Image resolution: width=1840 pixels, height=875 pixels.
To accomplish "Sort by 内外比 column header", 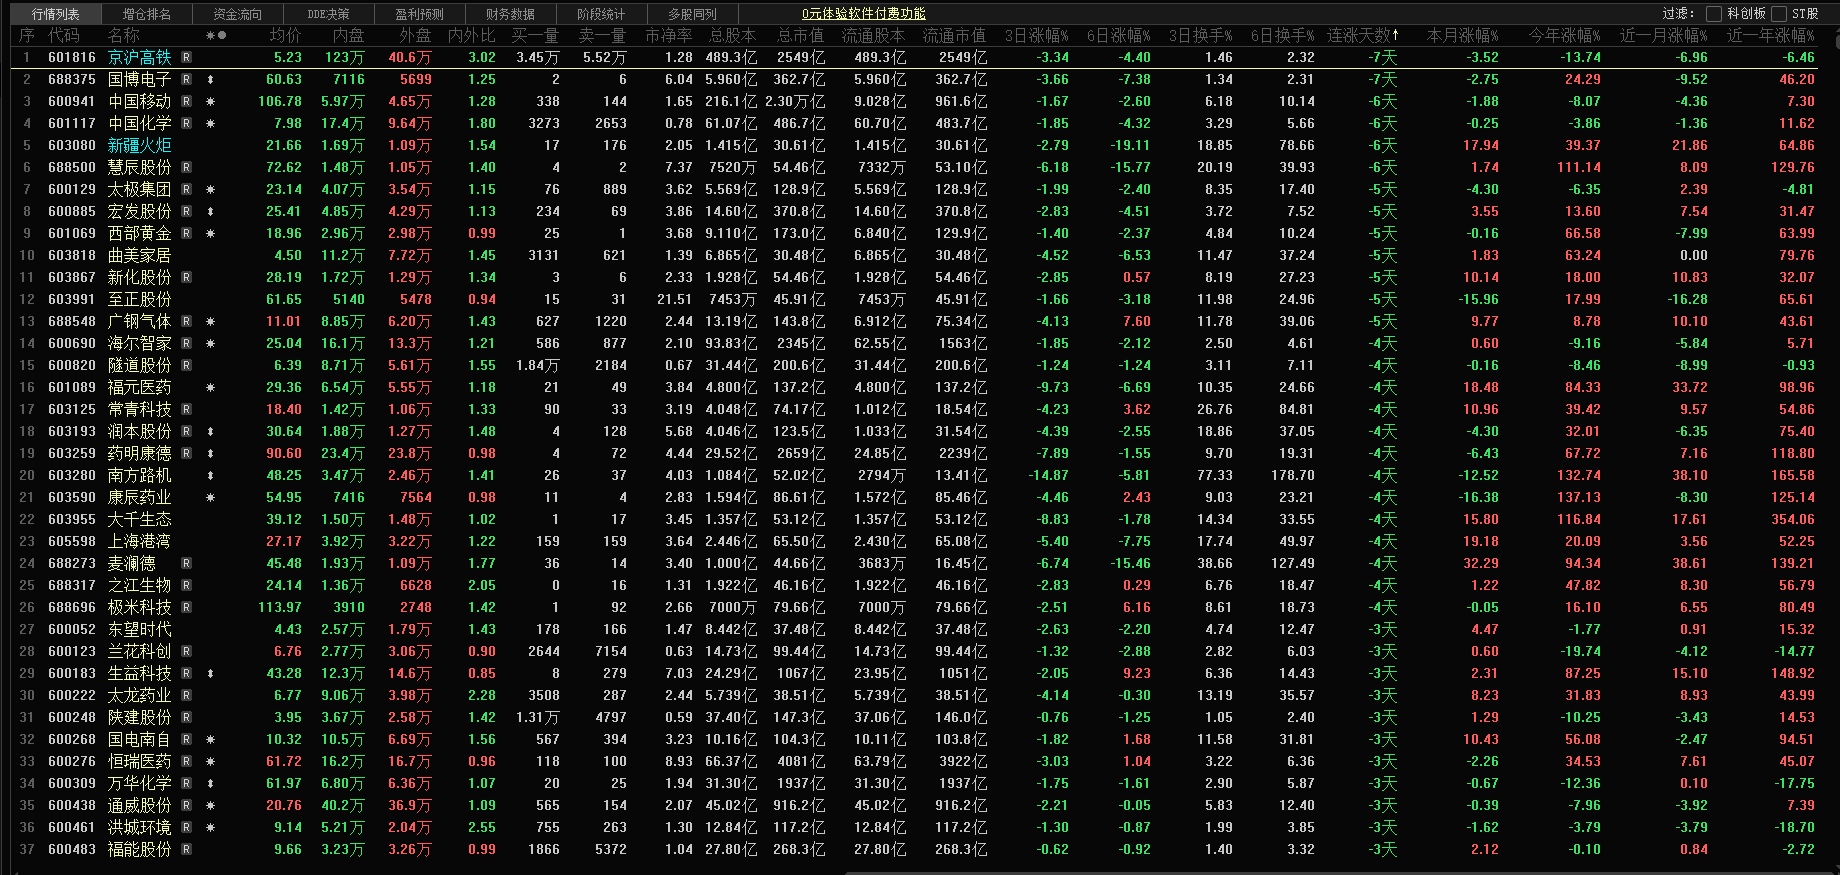I will (471, 35).
